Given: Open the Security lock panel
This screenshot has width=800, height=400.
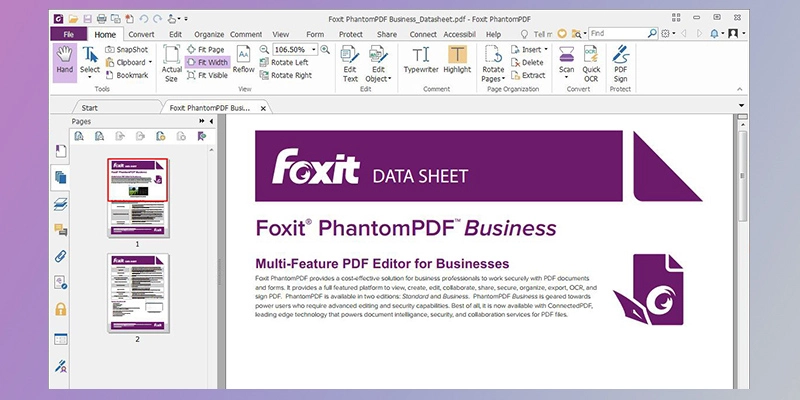Looking at the screenshot, I should pyautogui.click(x=61, y=309).
